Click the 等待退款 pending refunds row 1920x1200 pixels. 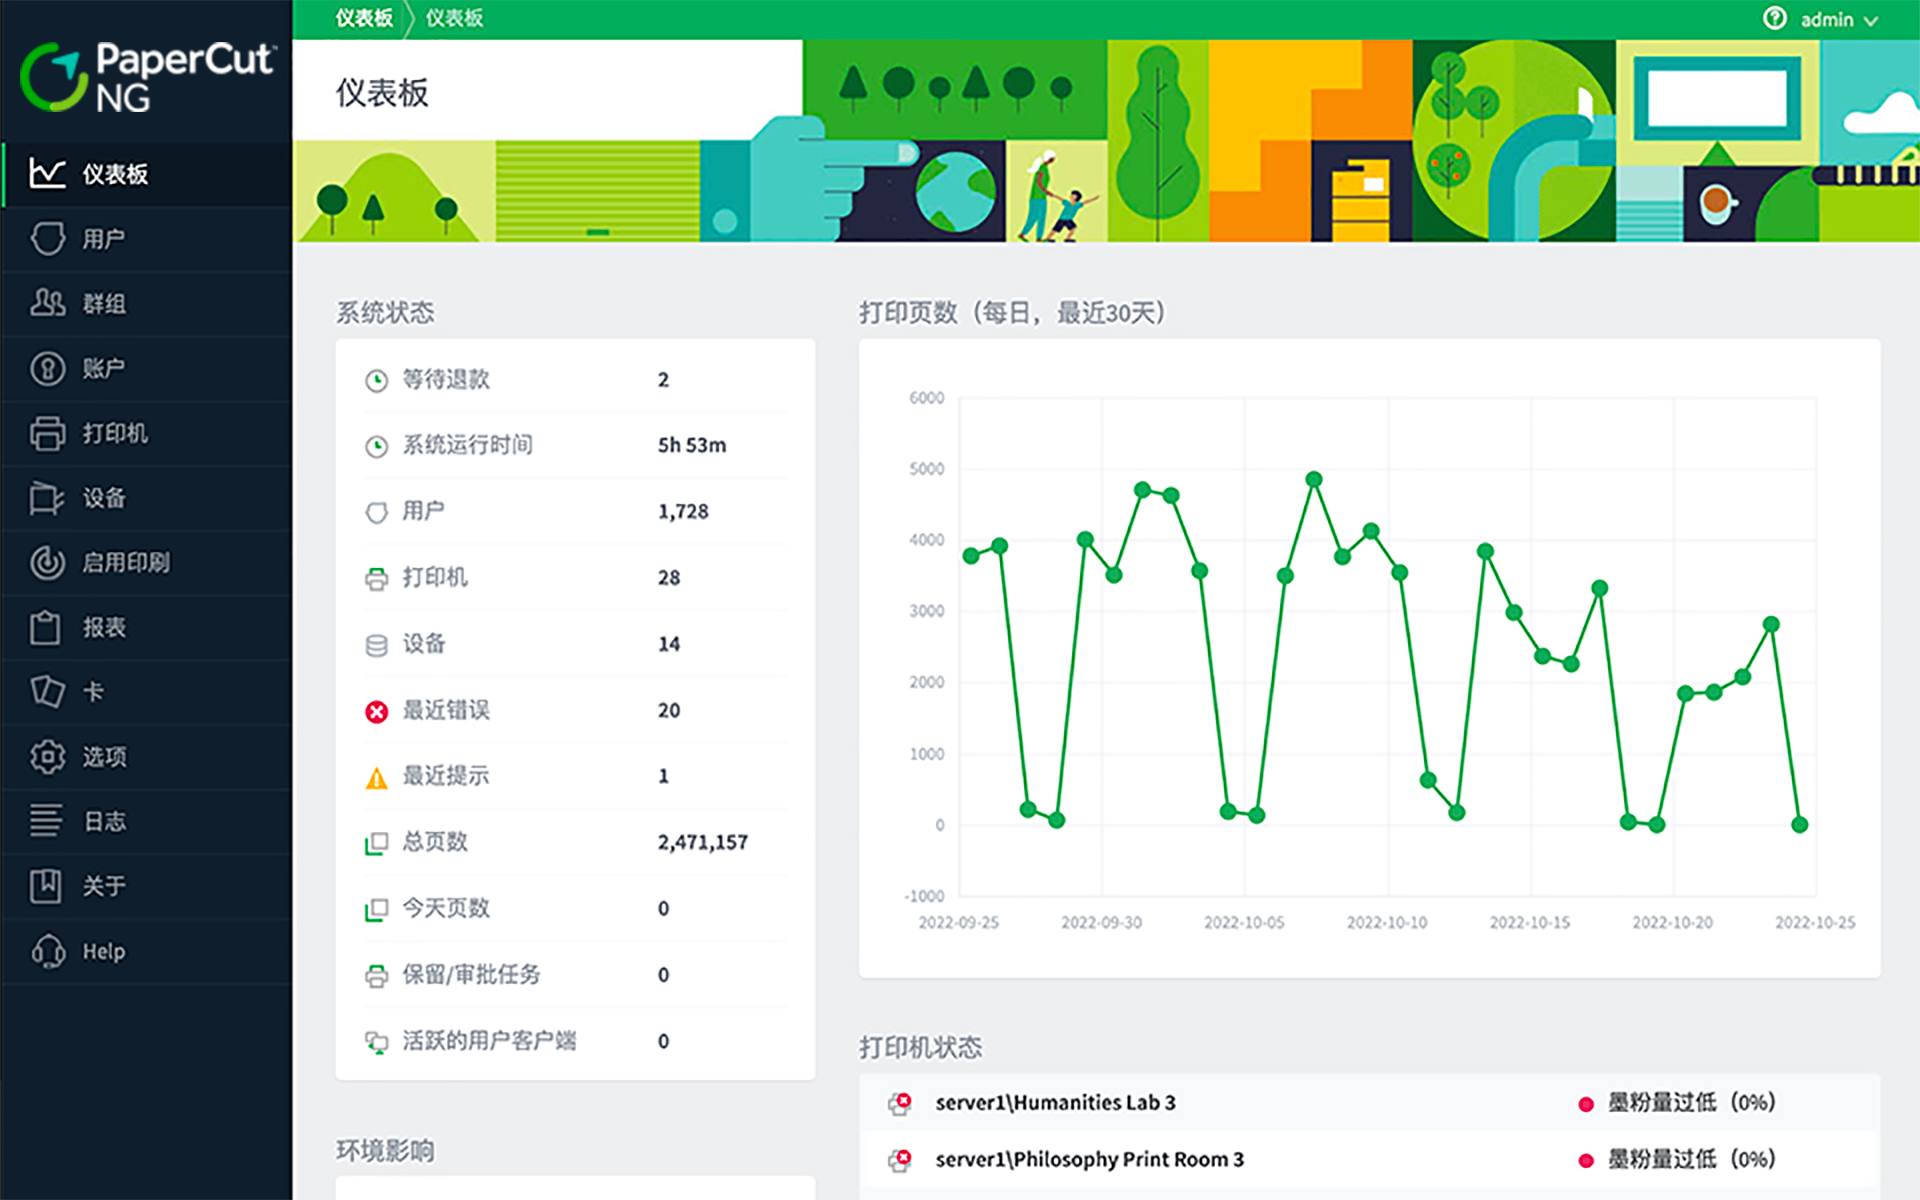(x=446, y=379)
